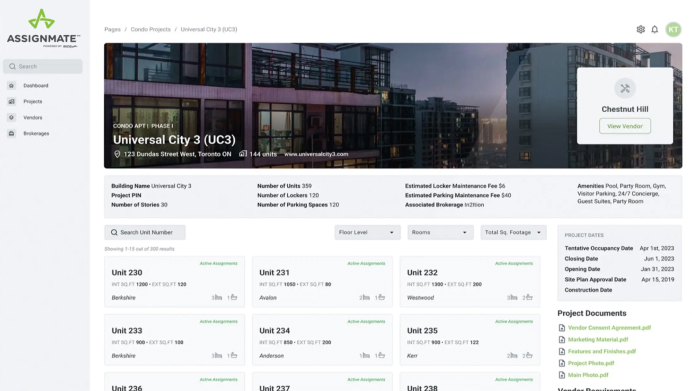Open the Total Sq. Footage dropdown

click(513, 233)
